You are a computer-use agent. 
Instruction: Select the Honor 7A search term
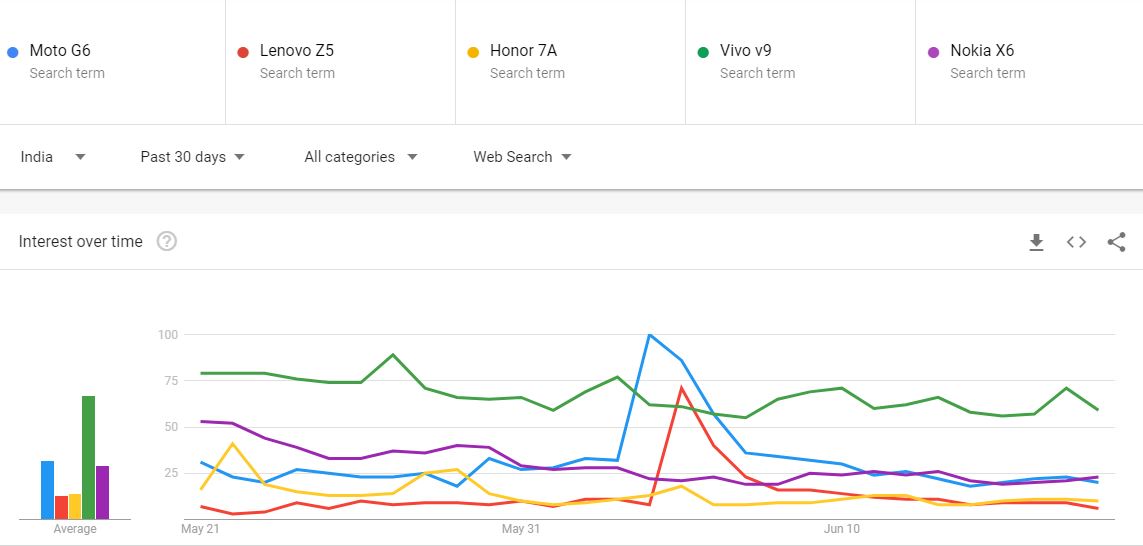click(x=523, y=51)
